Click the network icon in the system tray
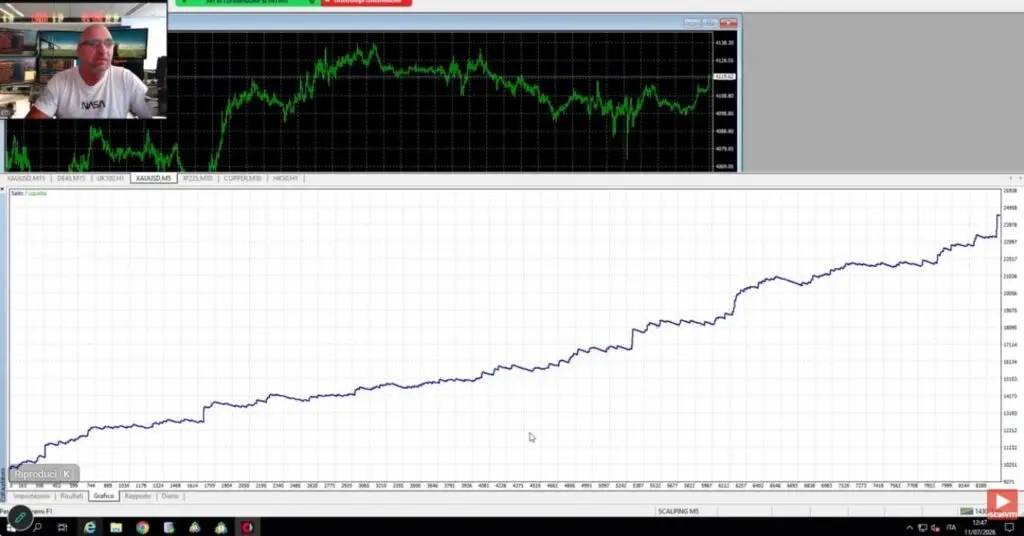1024x536 pixels. point(922,528)
